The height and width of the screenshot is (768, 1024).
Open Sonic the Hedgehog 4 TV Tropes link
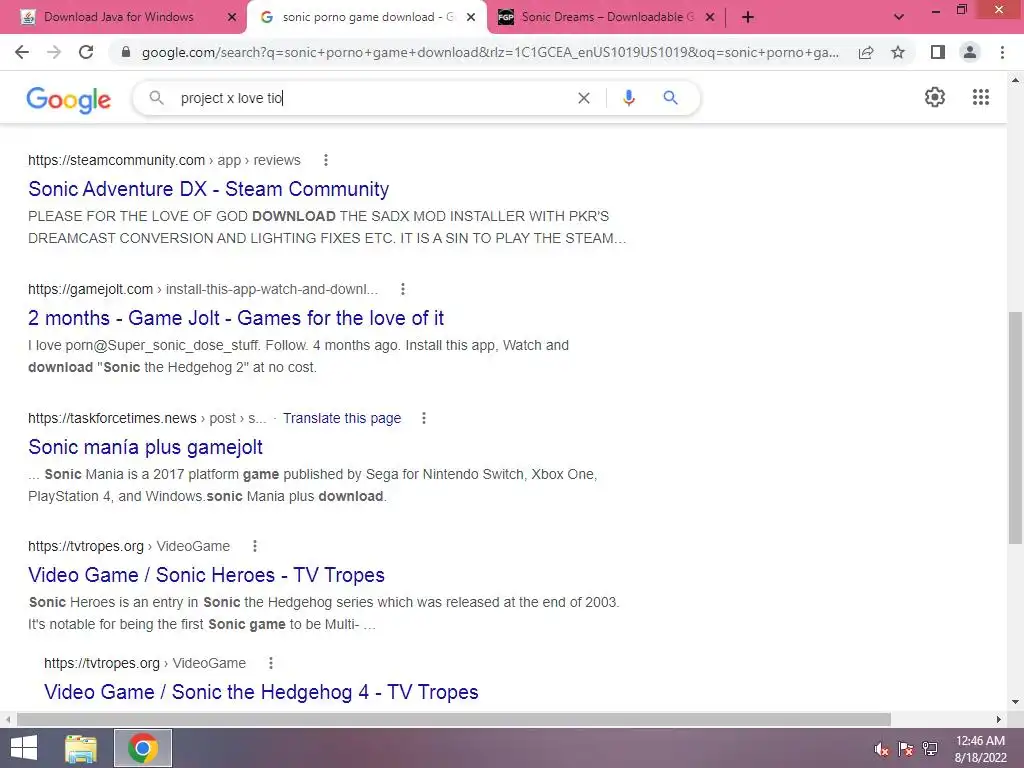261,692
